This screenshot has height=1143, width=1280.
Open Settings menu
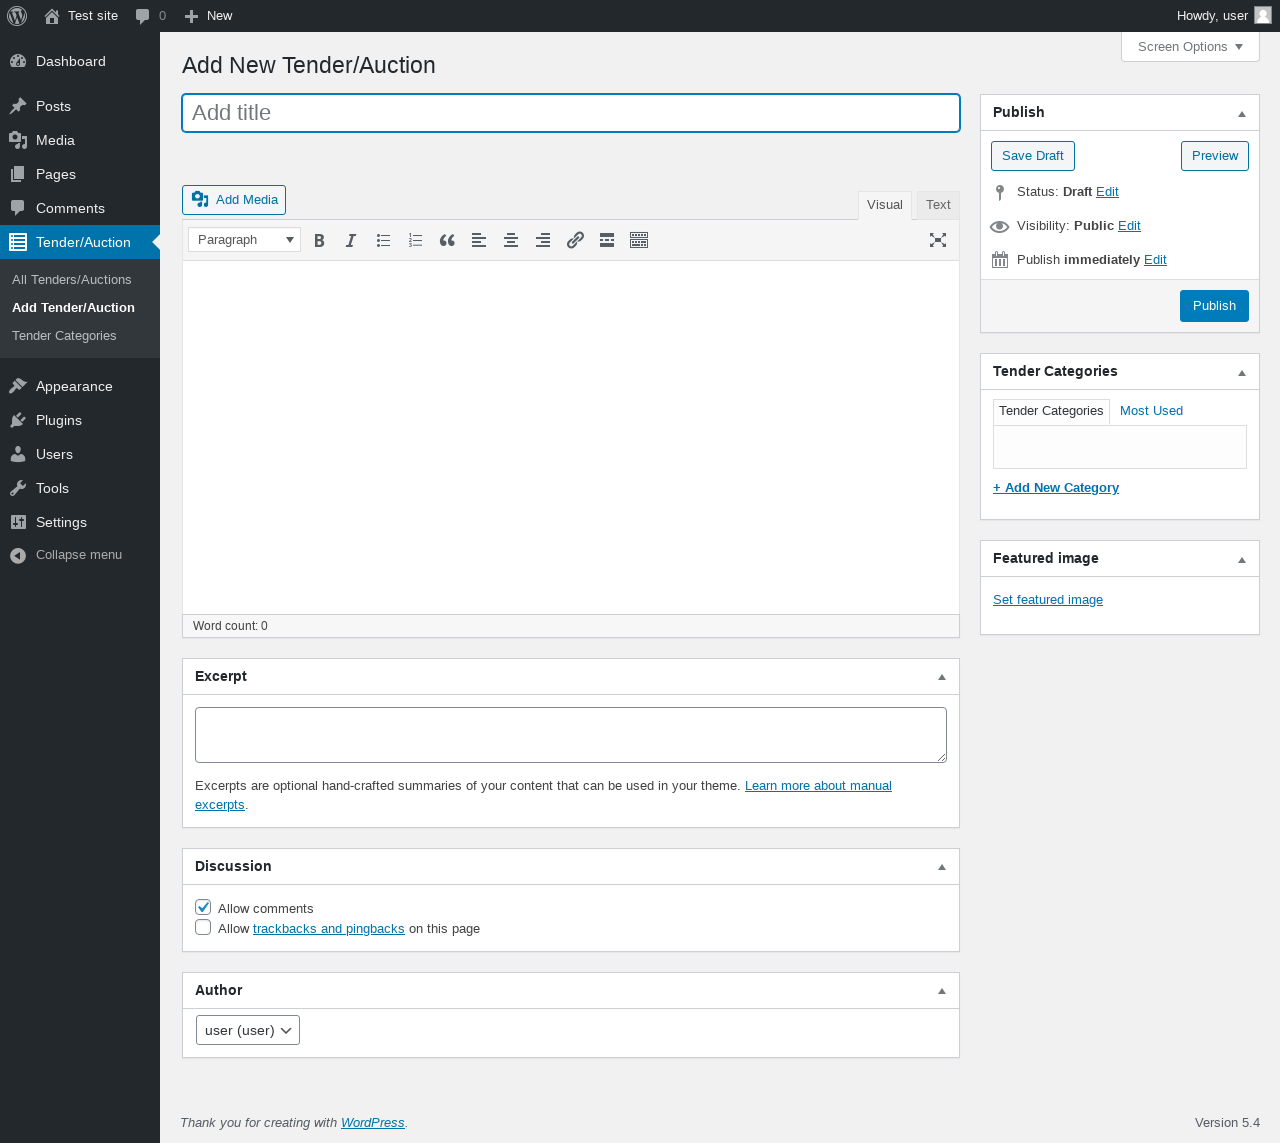(x=80, y=522)
